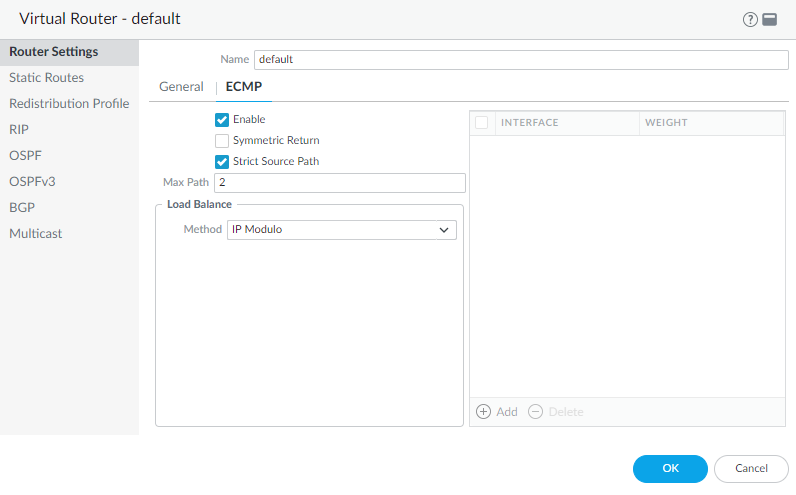Select OSPFv3 in the sidebar

click(32, 181)
